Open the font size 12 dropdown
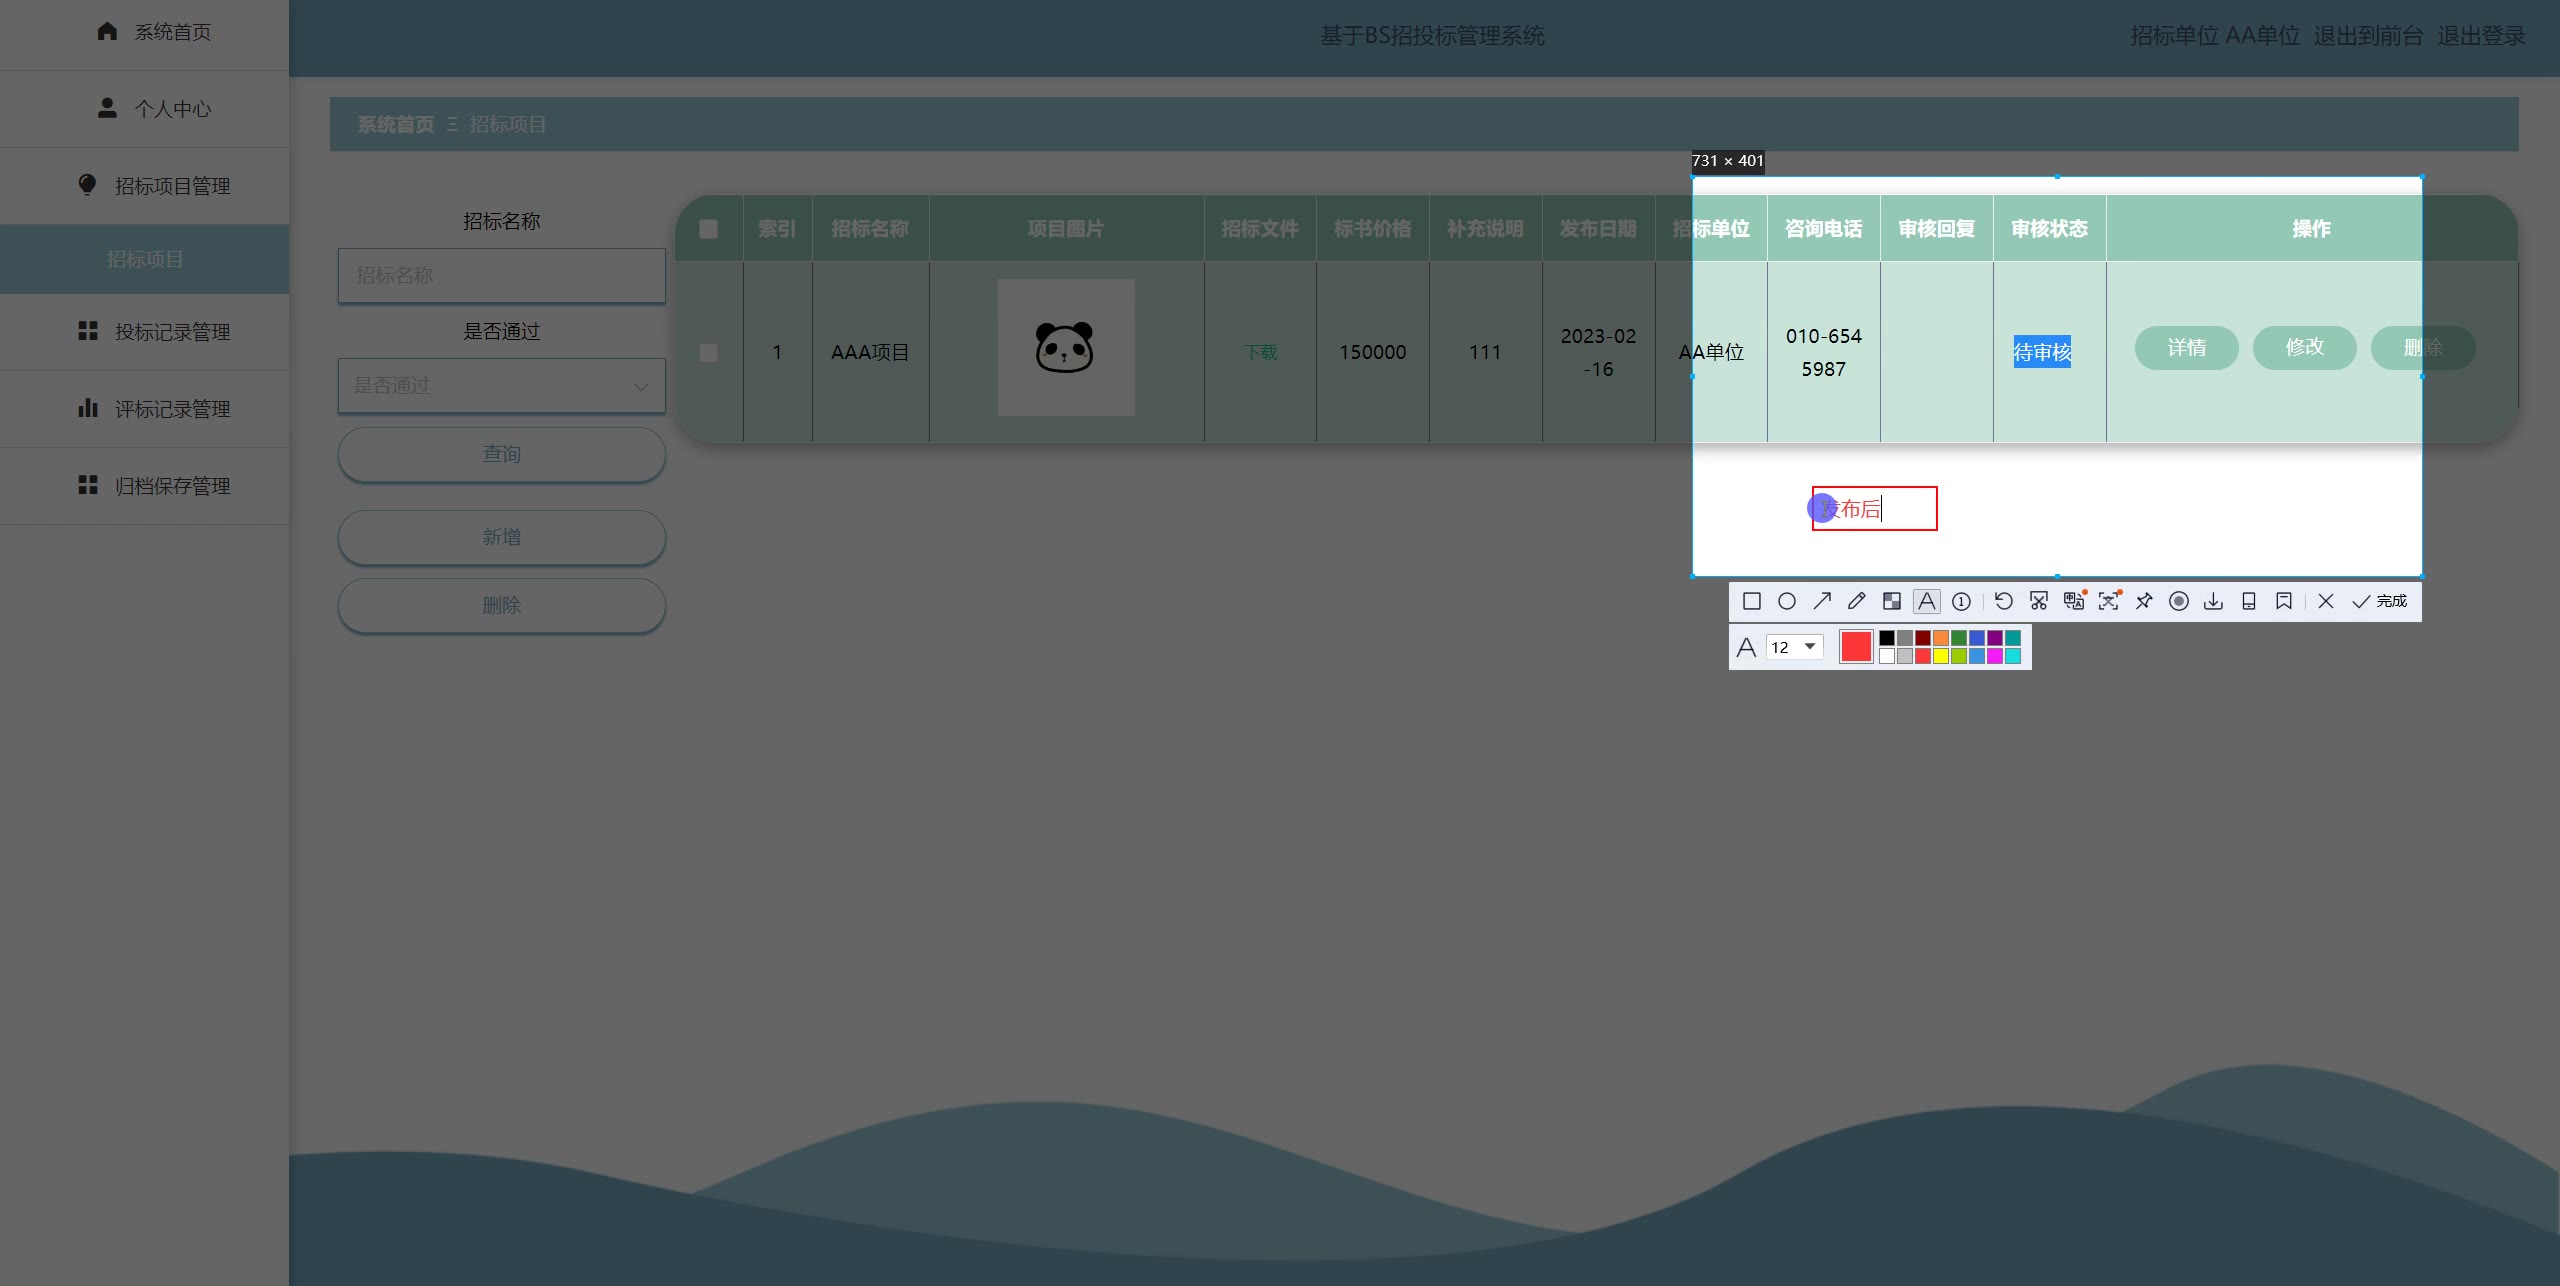 1795,647
